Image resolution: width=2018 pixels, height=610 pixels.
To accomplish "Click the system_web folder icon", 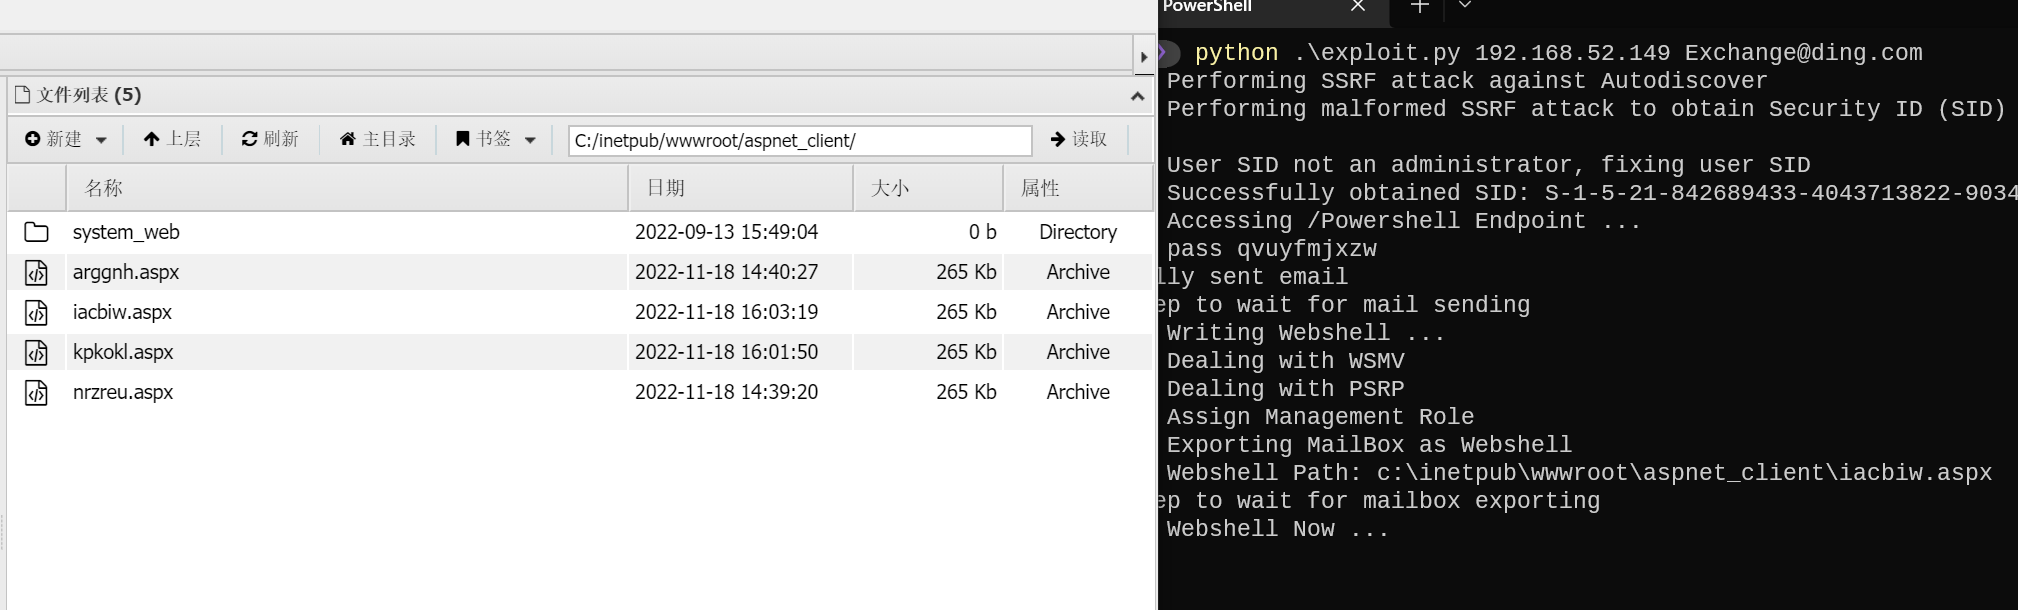I will coord(36,232).
